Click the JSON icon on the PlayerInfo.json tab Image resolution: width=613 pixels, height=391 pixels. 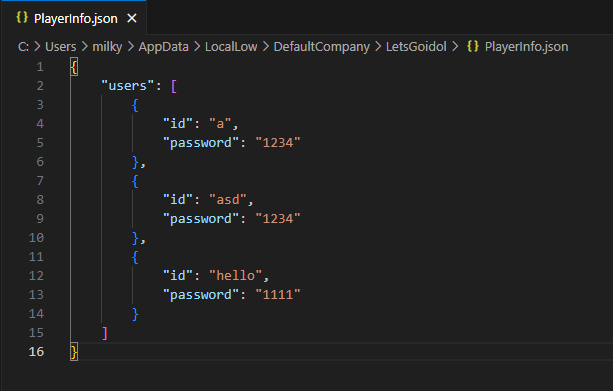pyautogui.click(x=22, y=18)
